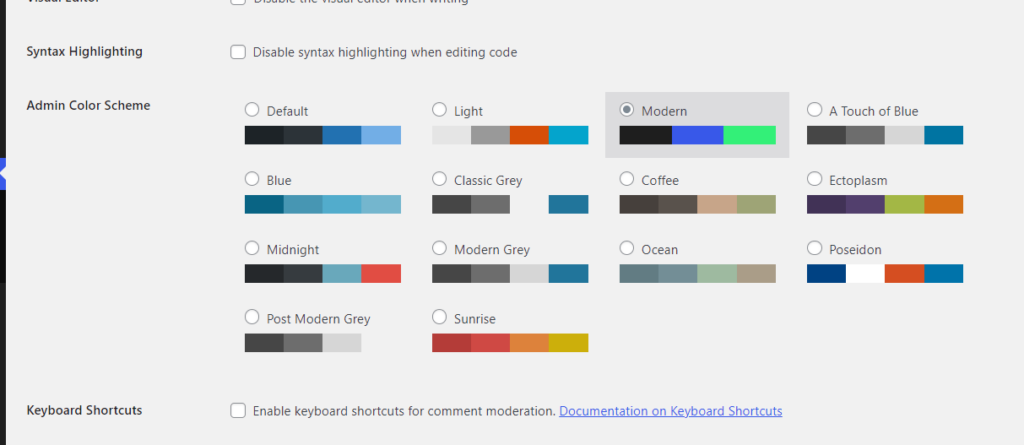Screen dimensions: 1024x445
Task: Select the Ocean color scheme radio button
Action: click(627, 248)
